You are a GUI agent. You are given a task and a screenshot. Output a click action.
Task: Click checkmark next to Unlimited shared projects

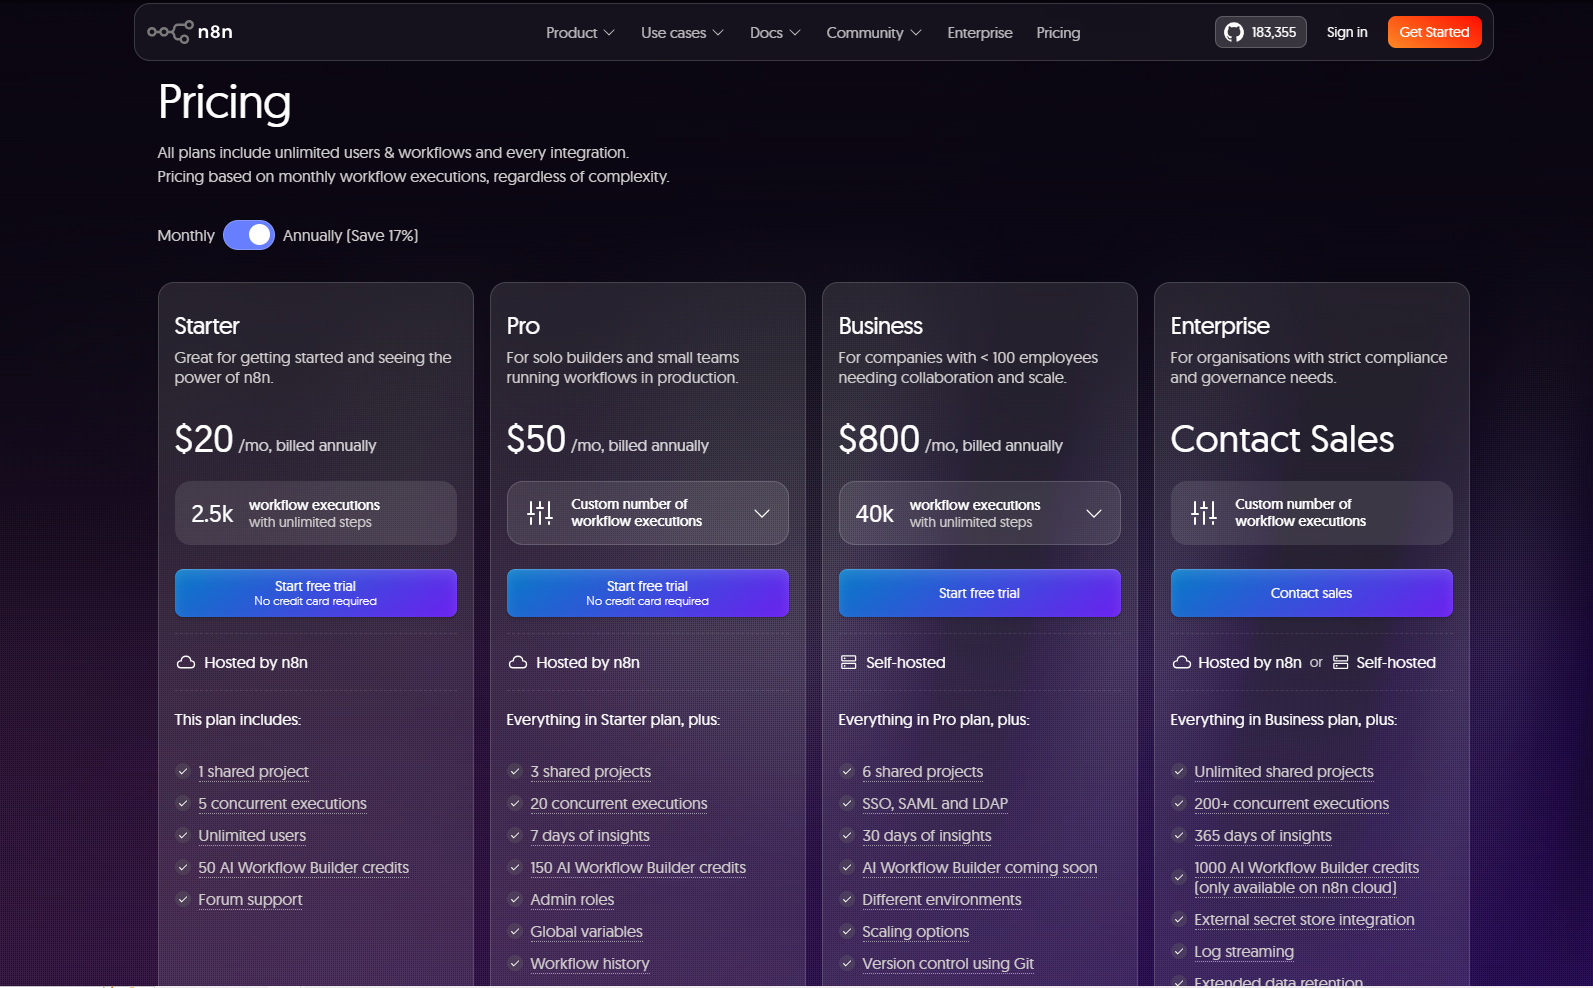(1179, 771)
